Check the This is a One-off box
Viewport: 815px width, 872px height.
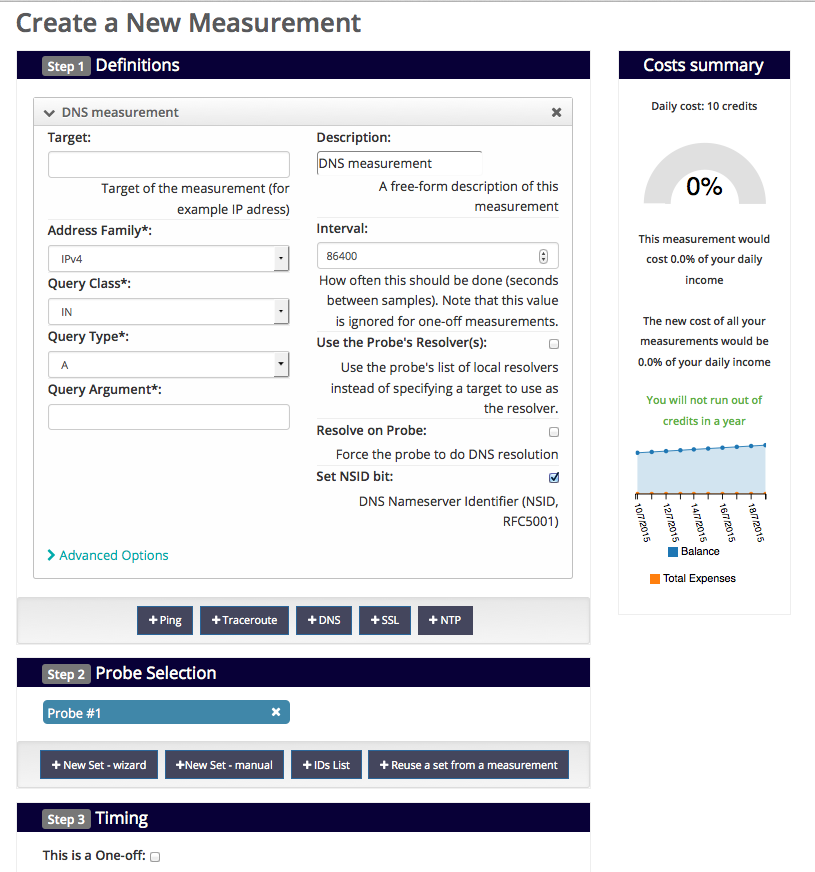(x=155, y=856)
